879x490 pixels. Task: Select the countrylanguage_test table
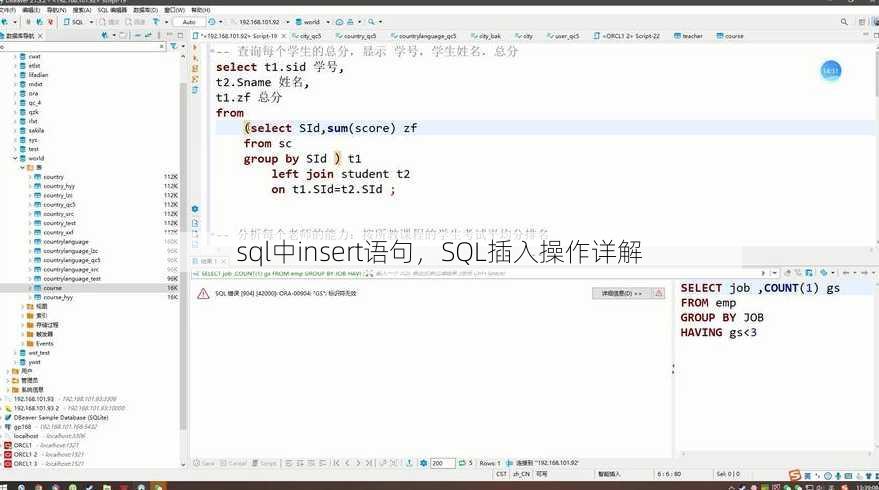(x=72, y=279)
